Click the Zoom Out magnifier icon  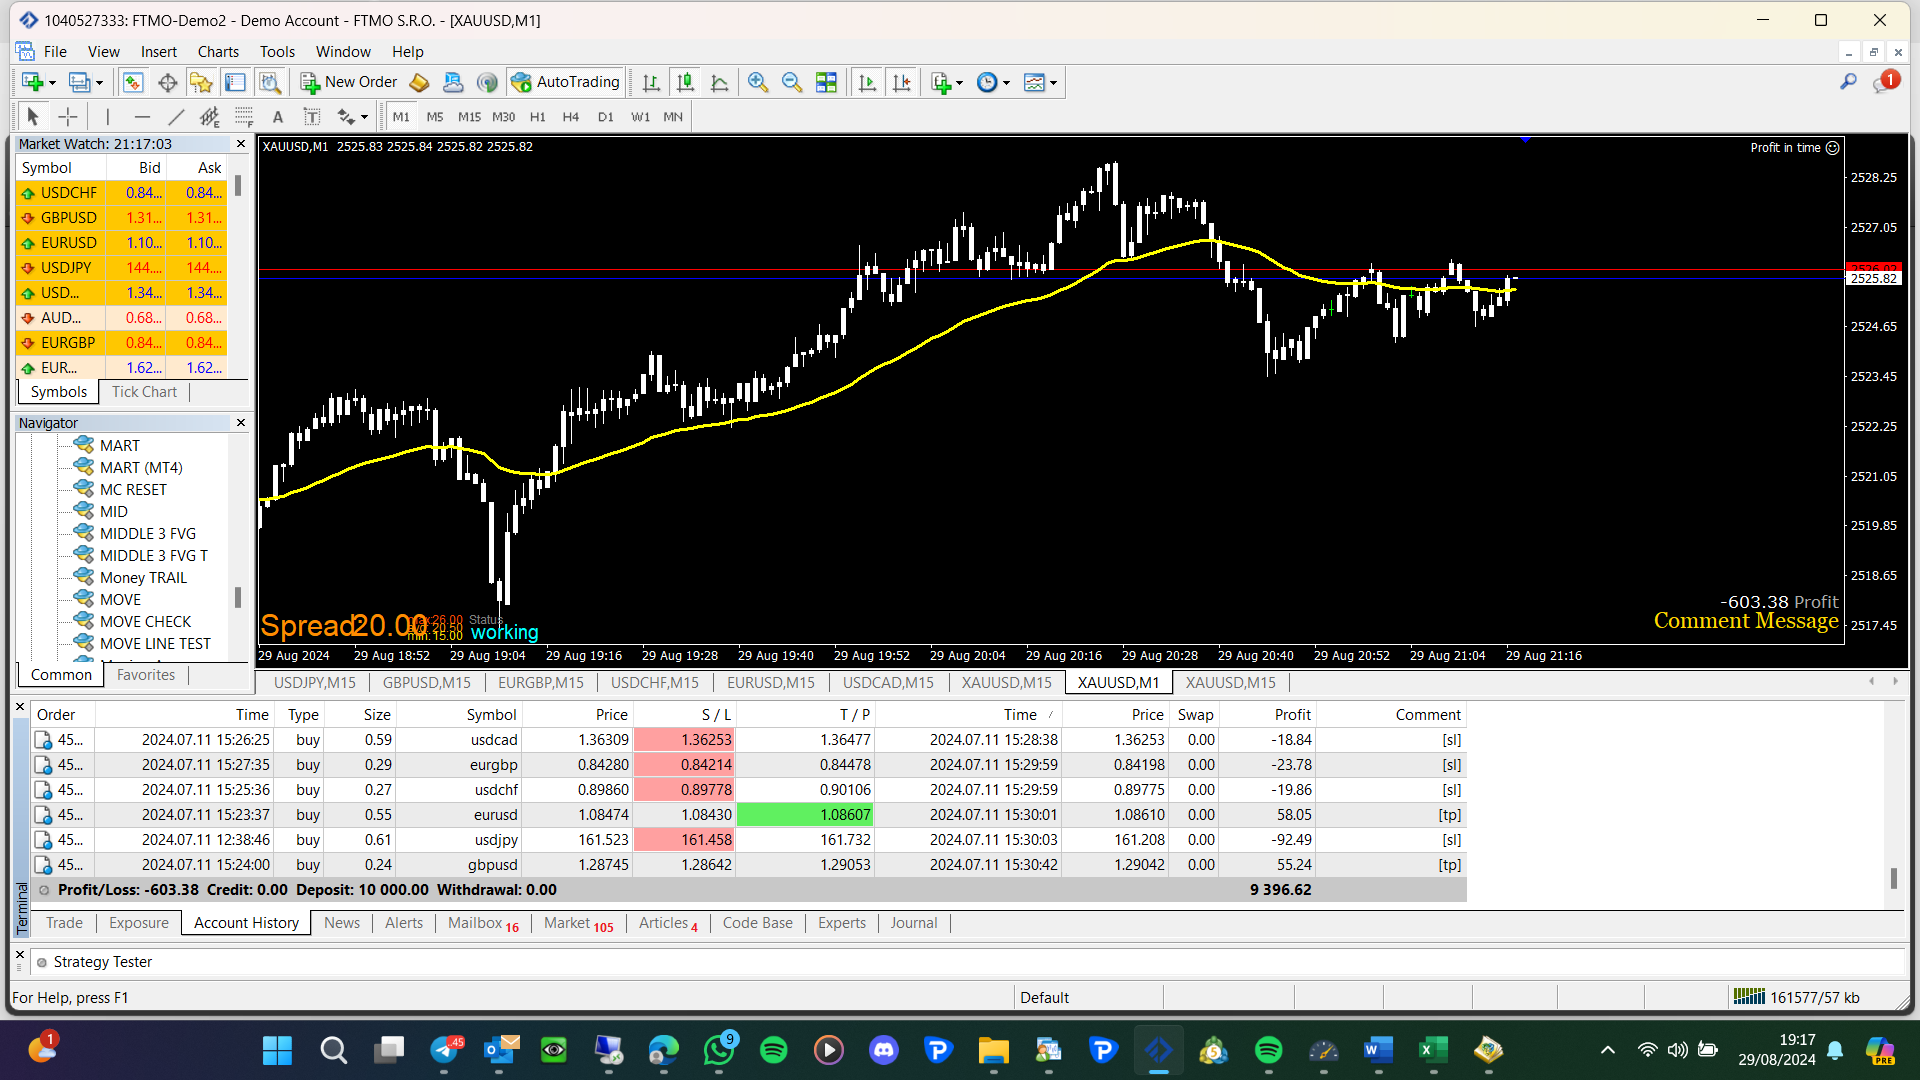point(792,83)
